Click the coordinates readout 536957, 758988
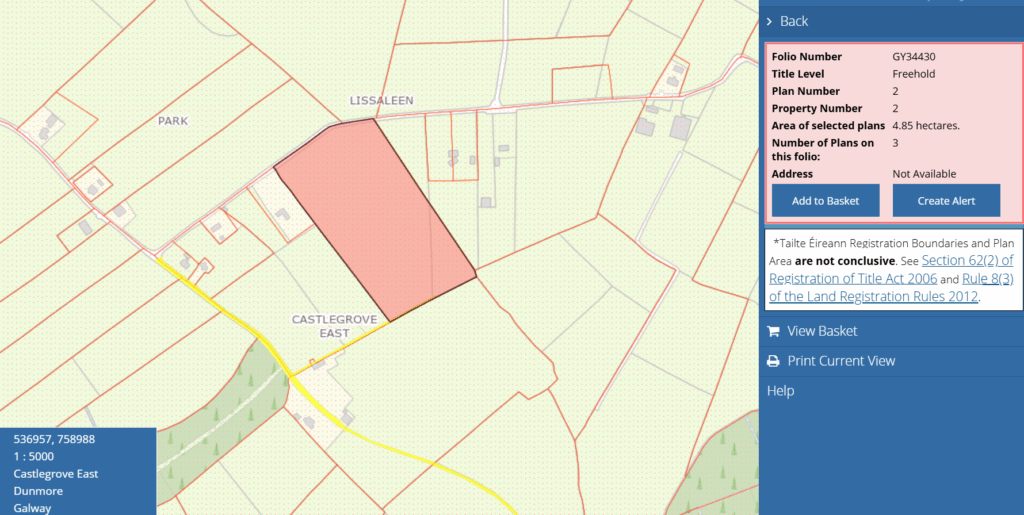The width and height of the screenshot is (1024, 515). [x=54, y=439]
